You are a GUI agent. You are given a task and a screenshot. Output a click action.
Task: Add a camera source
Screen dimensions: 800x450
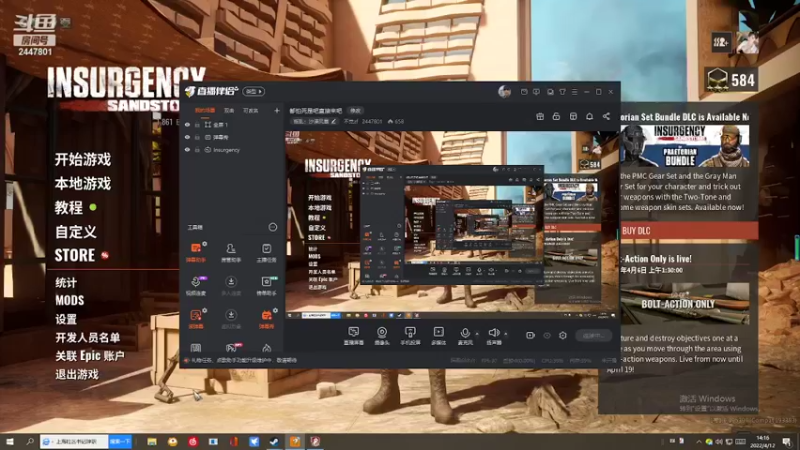coord(382,336)
